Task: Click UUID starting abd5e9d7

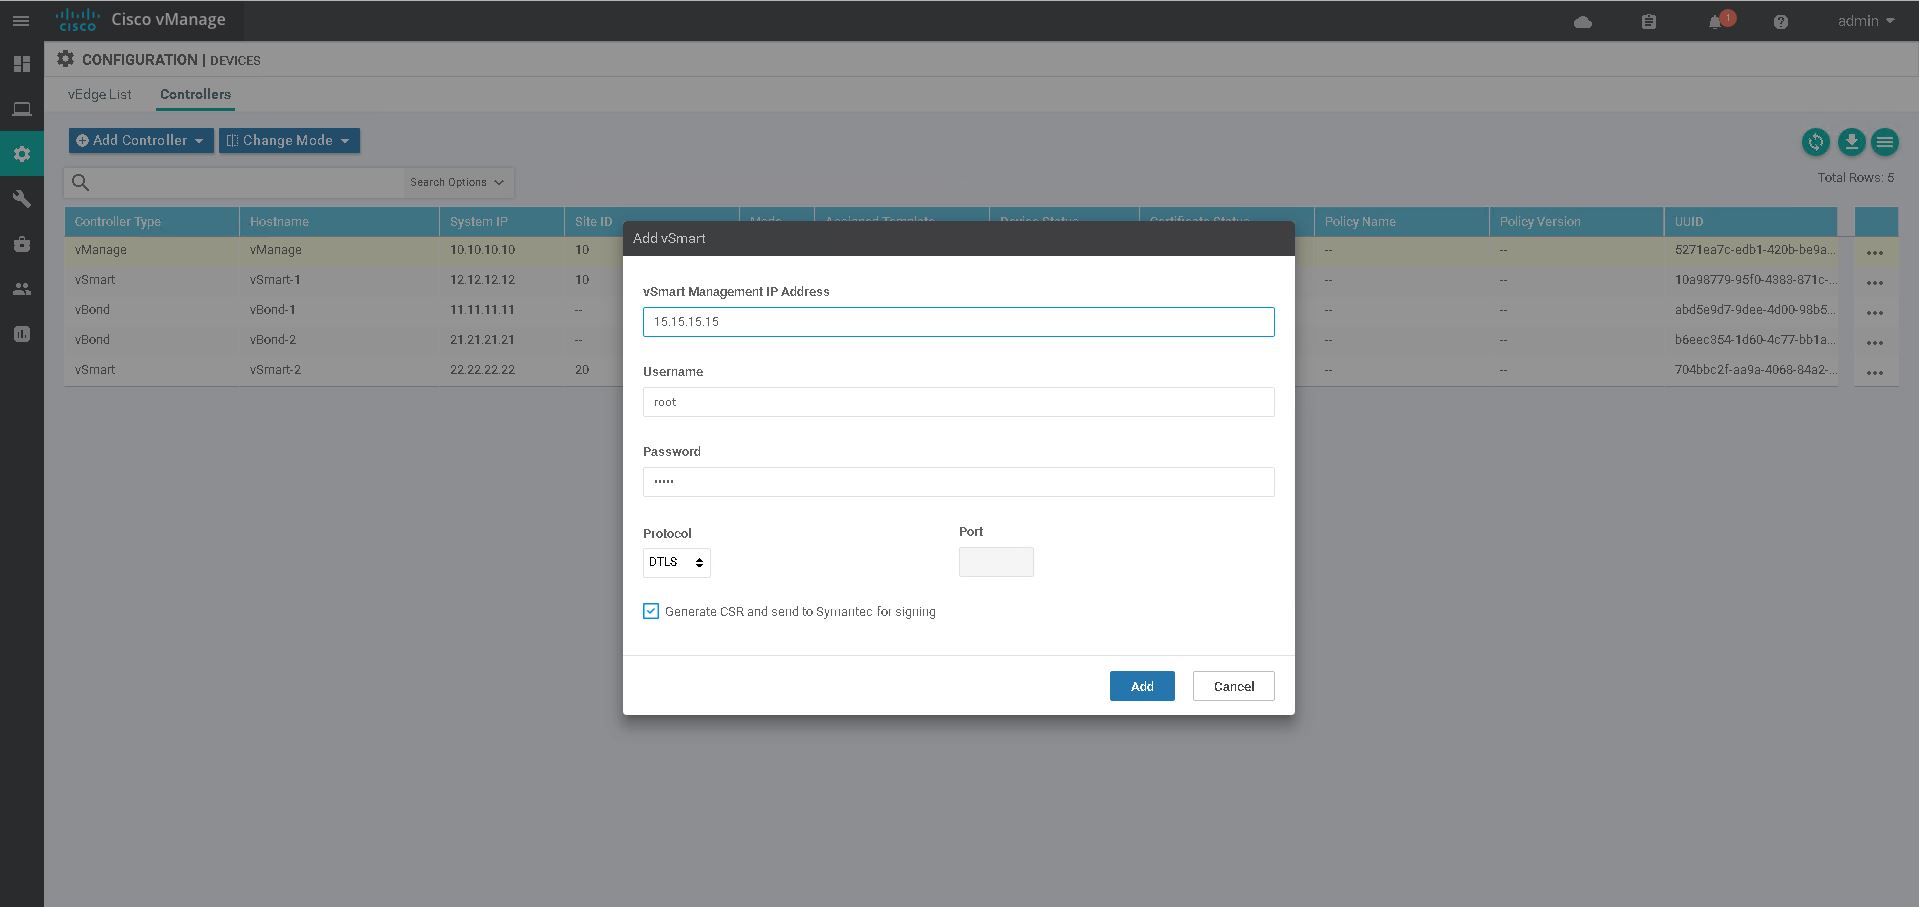Action: tap(1755, 310)
